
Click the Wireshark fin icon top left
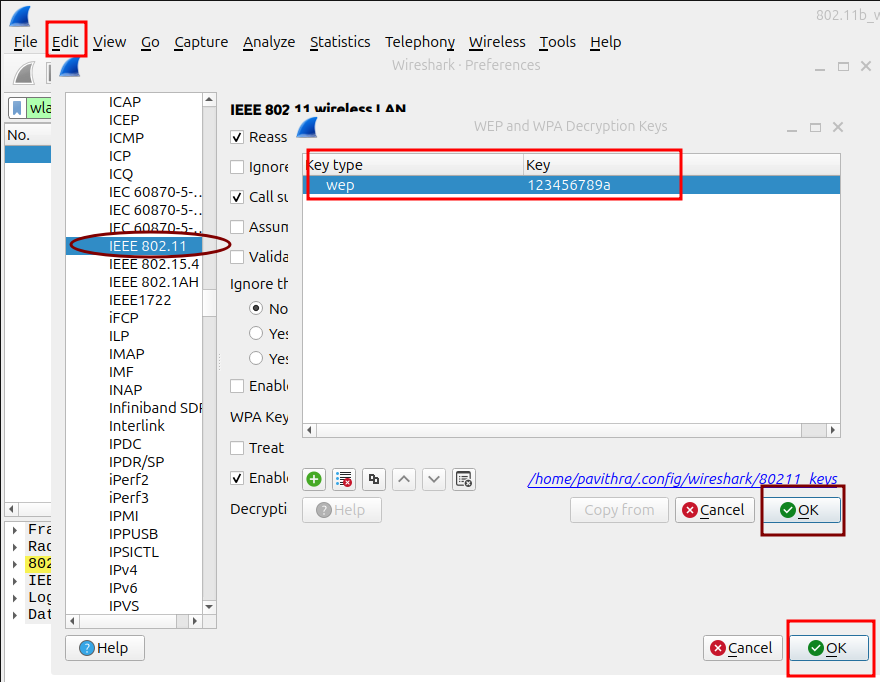click(18, 14)
